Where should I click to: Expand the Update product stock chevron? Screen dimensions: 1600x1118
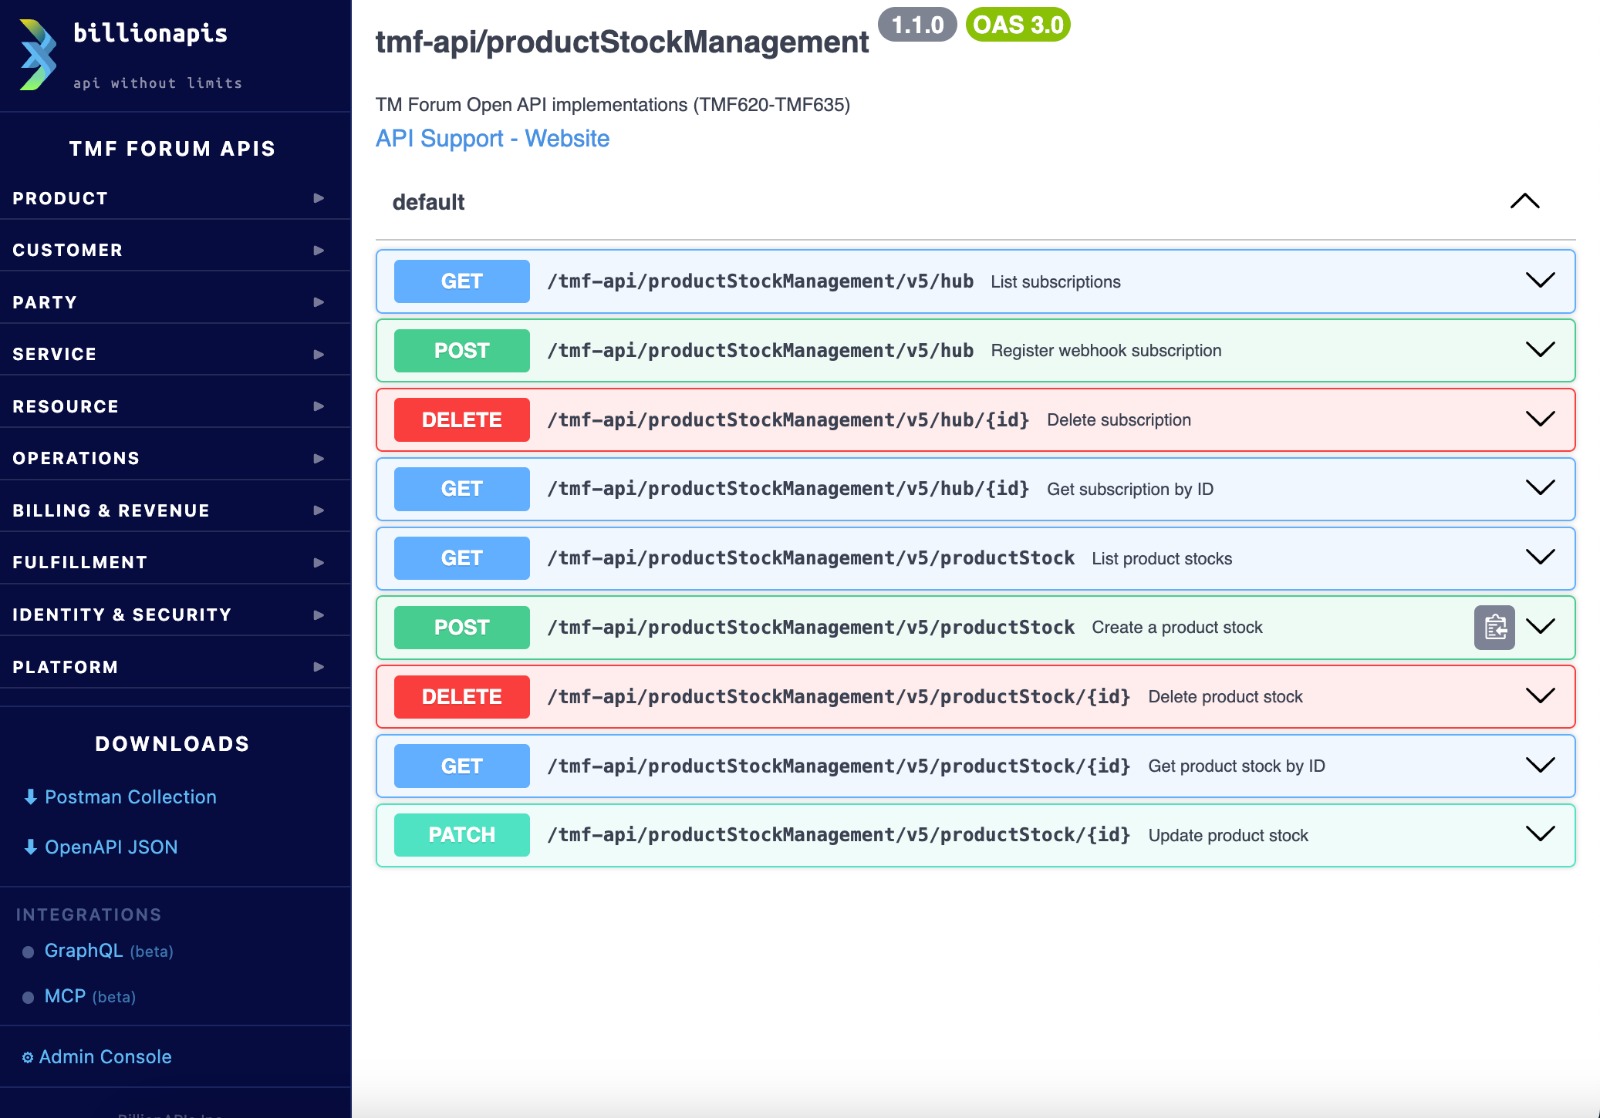coord(1540,833)
